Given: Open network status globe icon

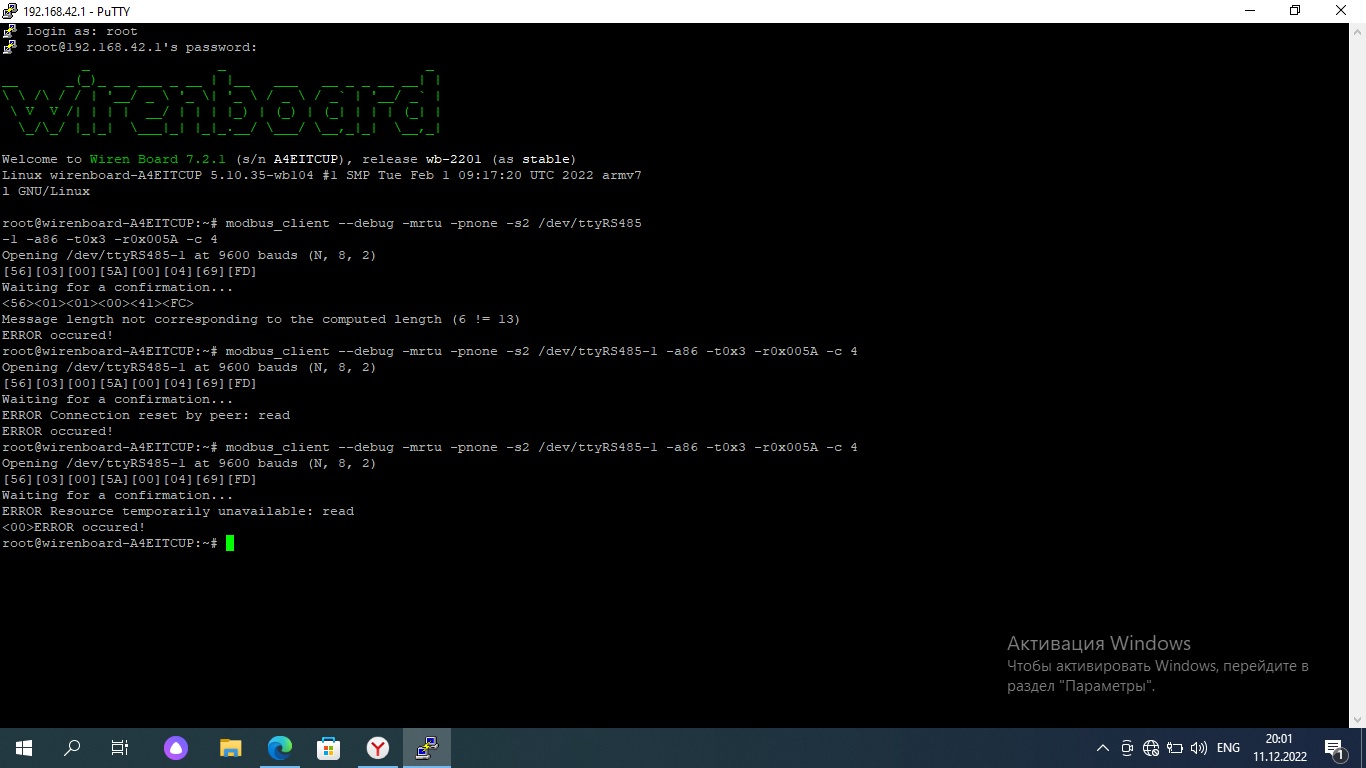Looking at the screenshot, I should [1151, 748].
